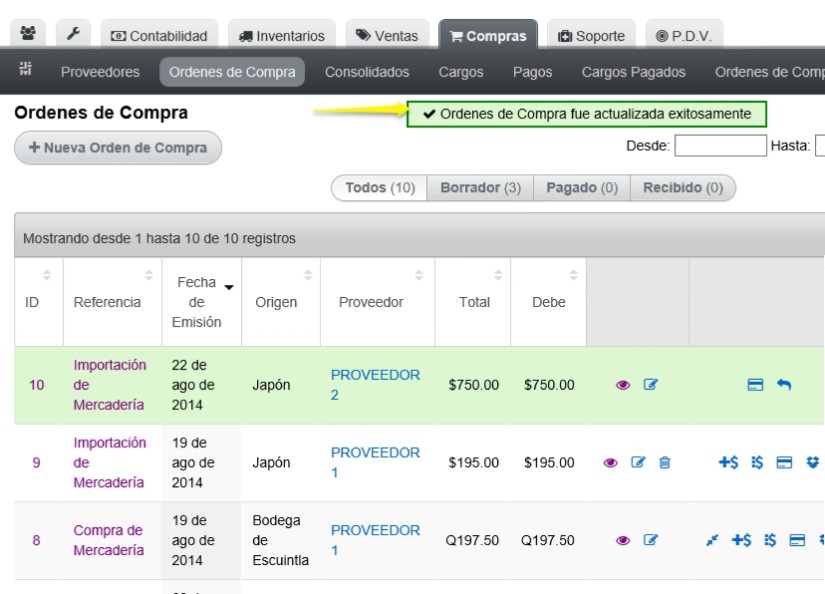Click the +$ add charge icon for order 8

click(741, 540)
